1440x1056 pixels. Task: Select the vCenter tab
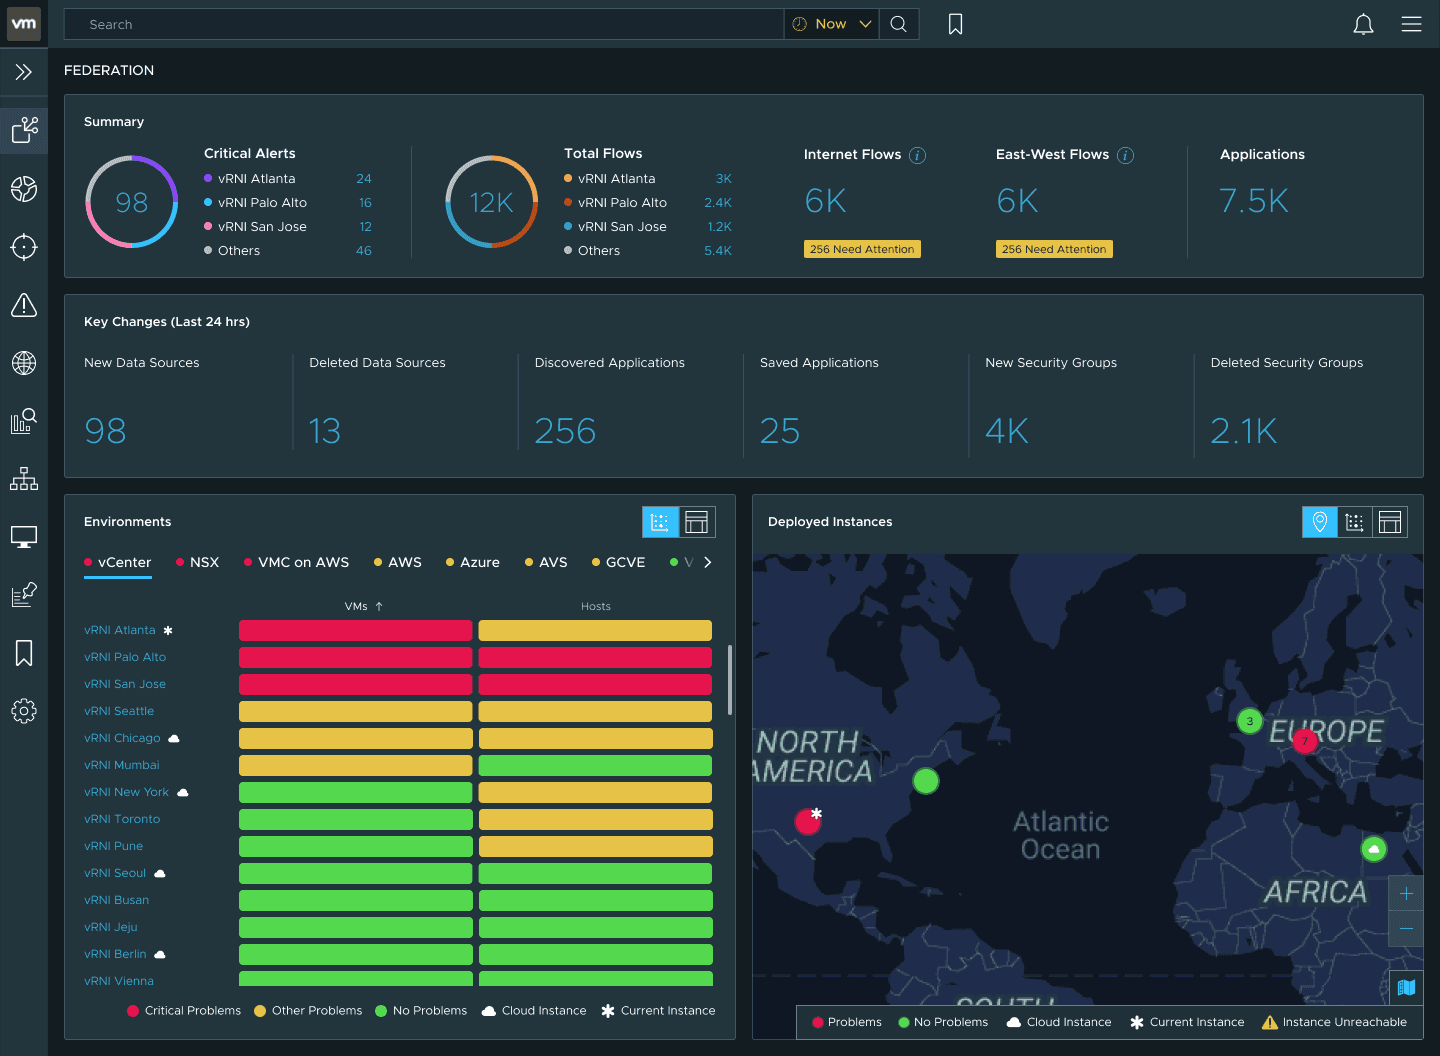[x=118, y=563]
